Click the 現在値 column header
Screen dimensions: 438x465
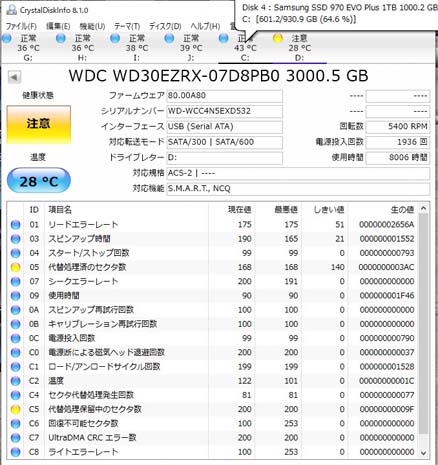pyautogui.click(x=239, y=210)
